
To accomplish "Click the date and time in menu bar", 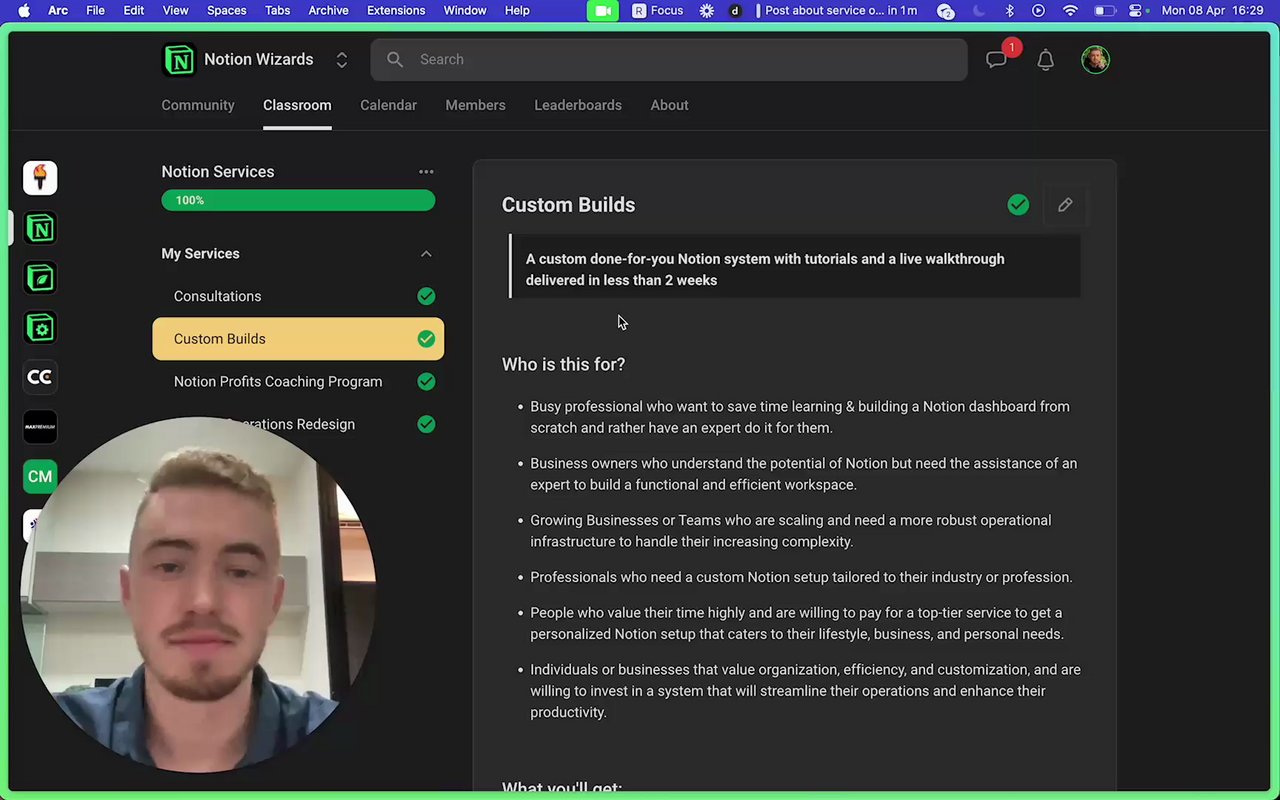I will coord(1212,11).
